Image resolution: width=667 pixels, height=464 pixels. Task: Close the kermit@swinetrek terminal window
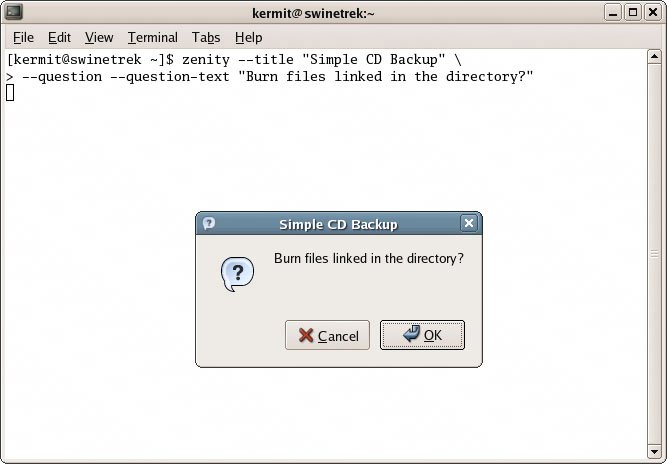(x=651, y=13)
